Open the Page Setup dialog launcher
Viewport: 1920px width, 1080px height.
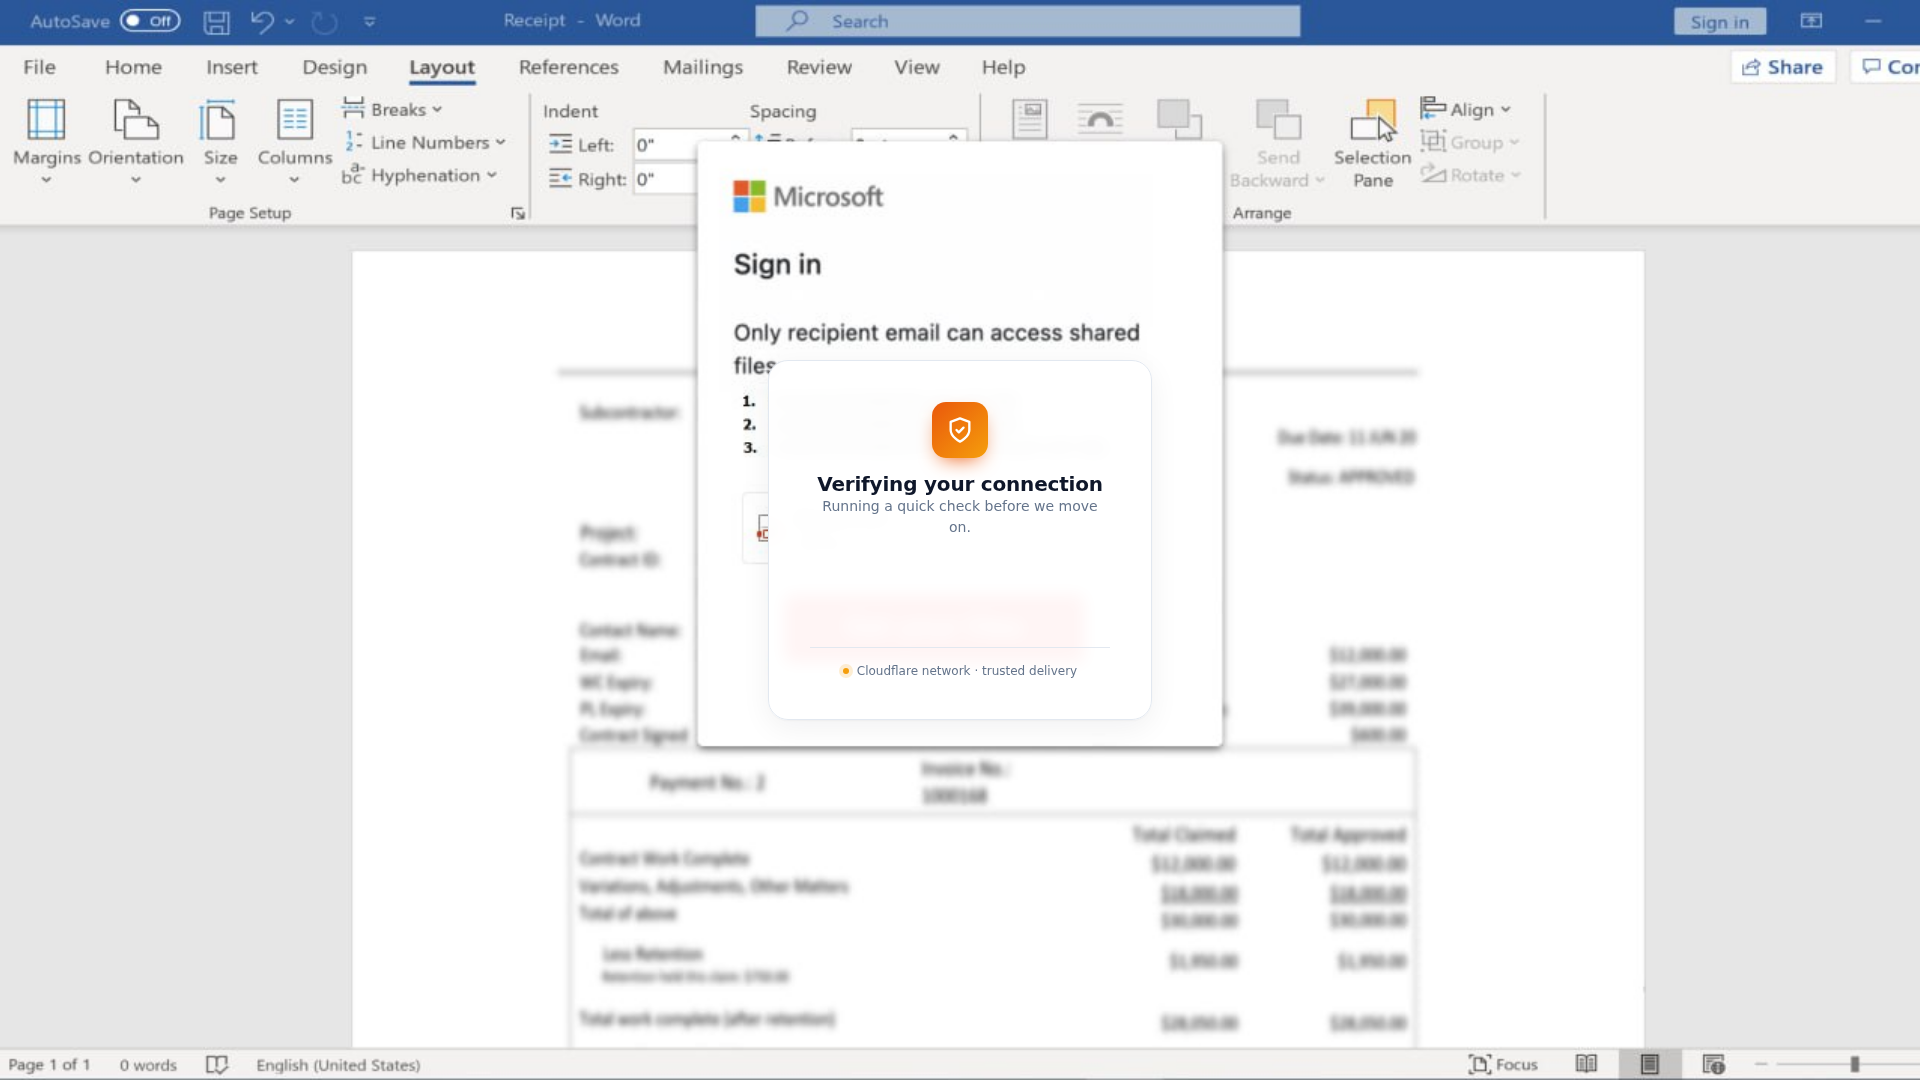517,213
